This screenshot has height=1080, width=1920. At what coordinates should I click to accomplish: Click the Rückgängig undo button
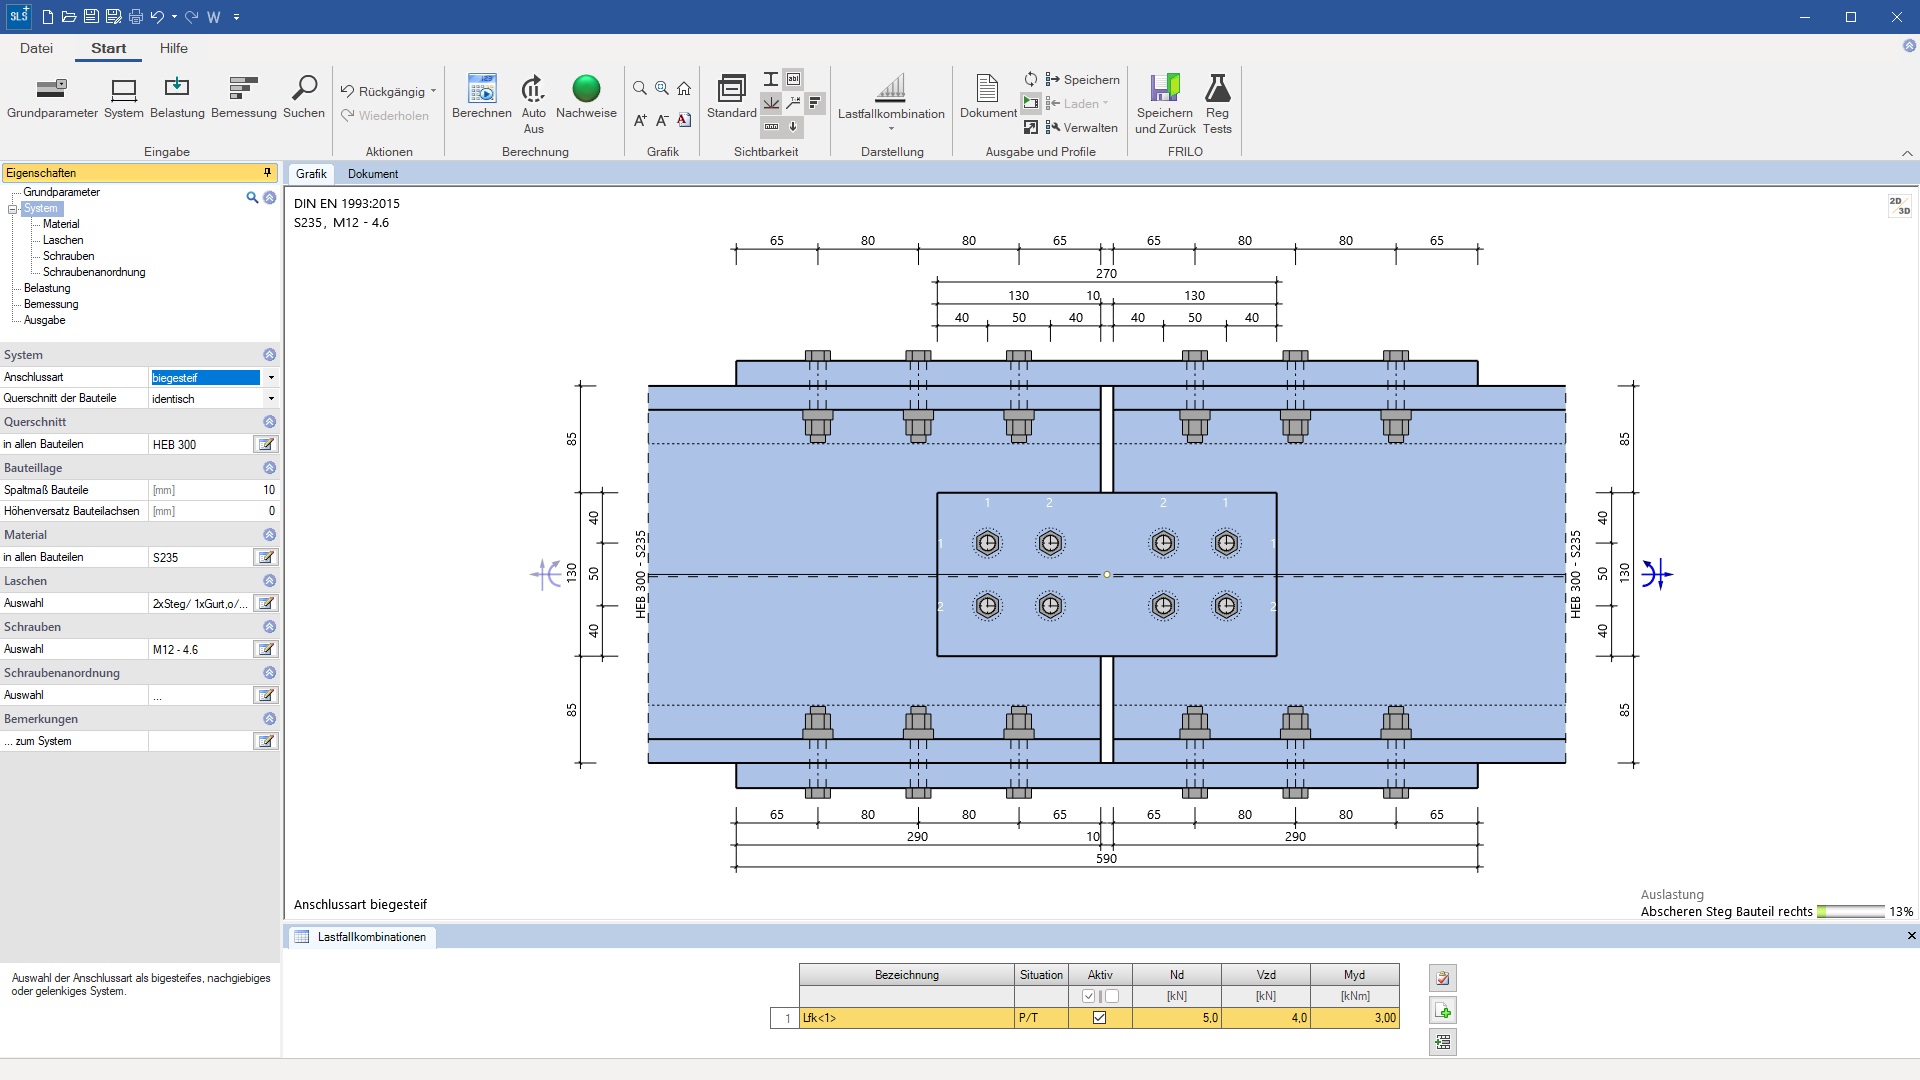[383, 91]
